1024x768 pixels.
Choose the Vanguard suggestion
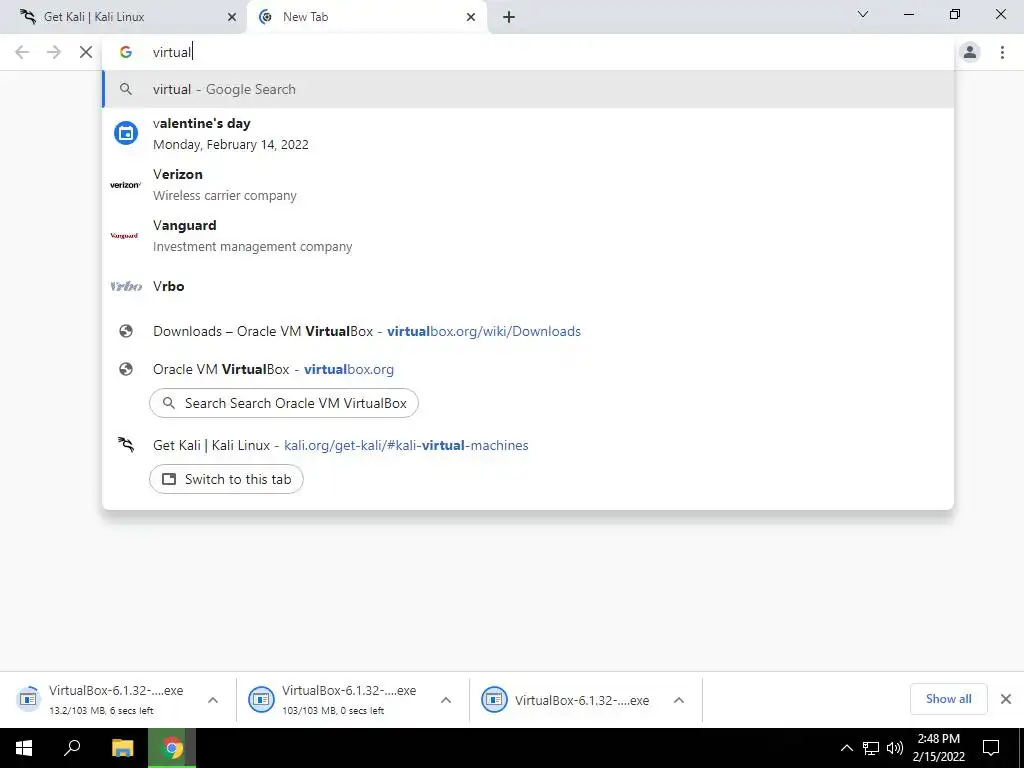[x=528, y=236]
